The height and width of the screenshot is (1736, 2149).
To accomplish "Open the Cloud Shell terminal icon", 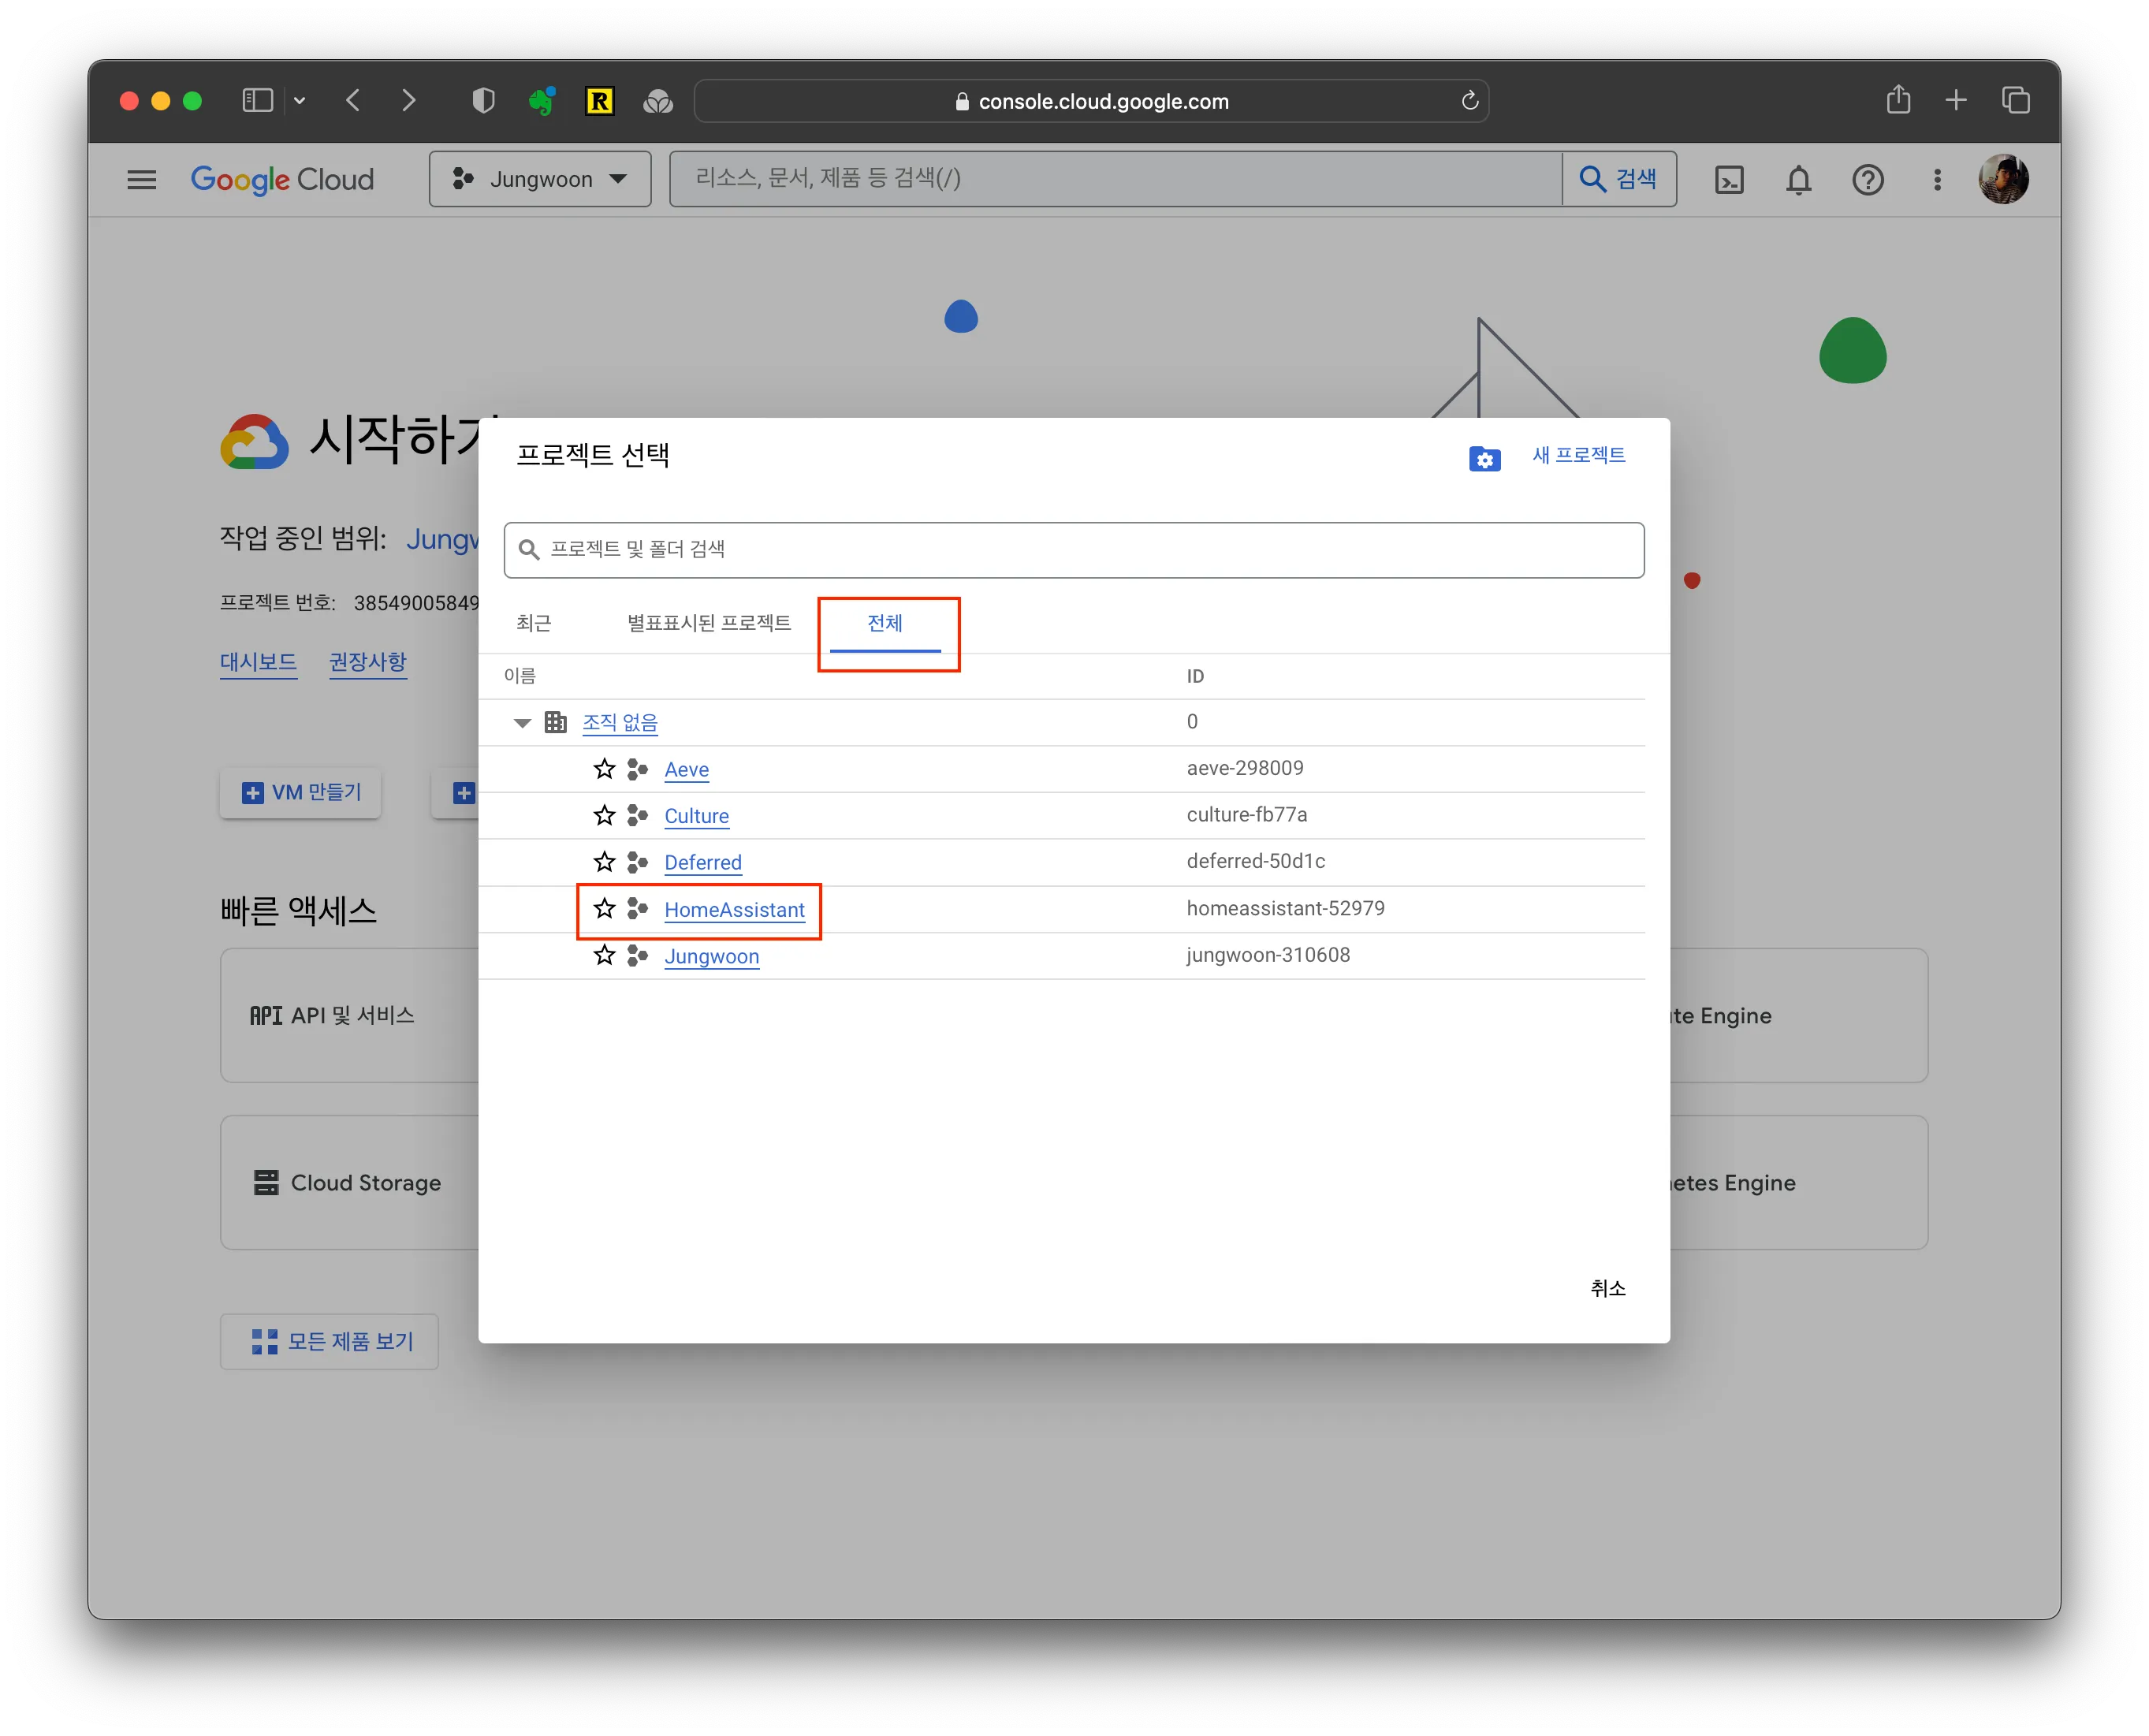I will tap(1729, 179).
